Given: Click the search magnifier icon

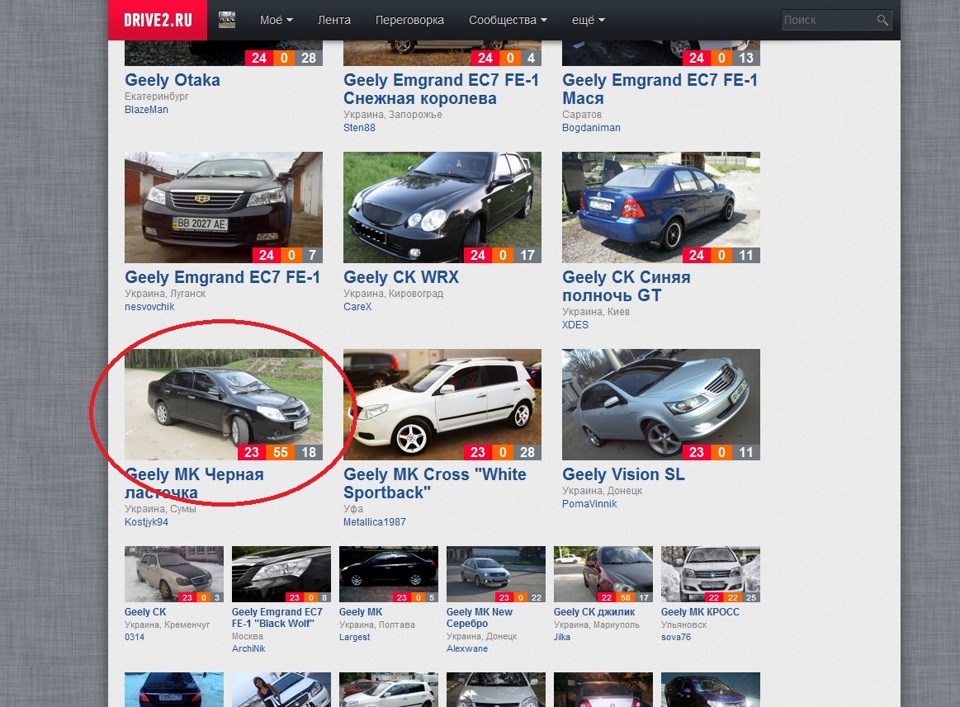Looking at the screenshot, I should pyautogui.click(x=882, y=20).
